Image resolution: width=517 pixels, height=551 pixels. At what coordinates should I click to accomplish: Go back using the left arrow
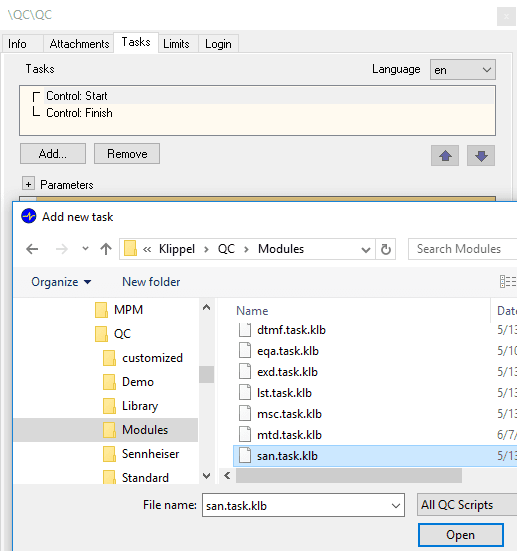tap(32, 249)
